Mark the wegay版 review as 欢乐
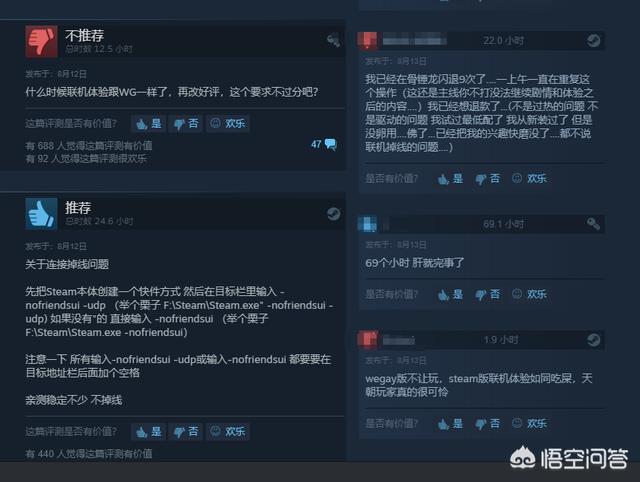Viewport: 640px width, 482px height. (x=529, y=424)
